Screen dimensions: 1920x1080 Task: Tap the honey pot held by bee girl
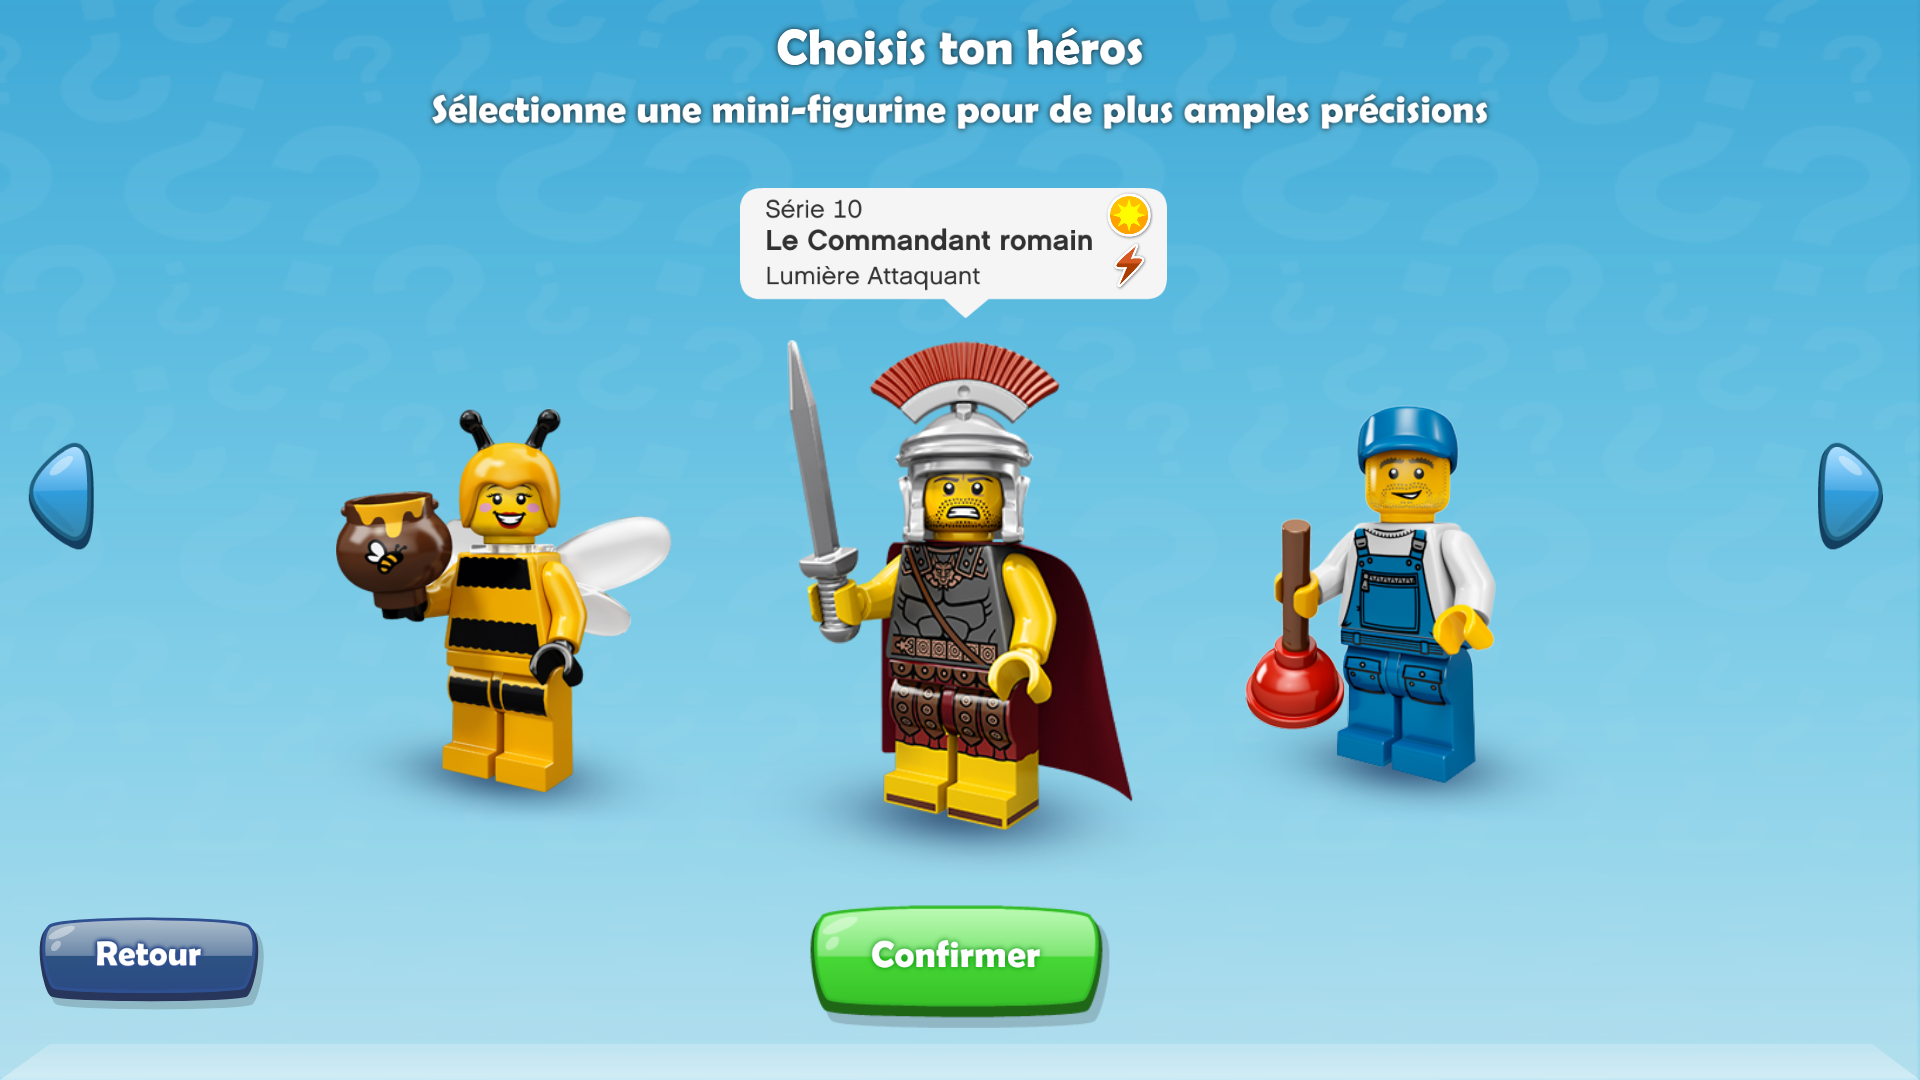pyautogui.click(x=391, y=551)
